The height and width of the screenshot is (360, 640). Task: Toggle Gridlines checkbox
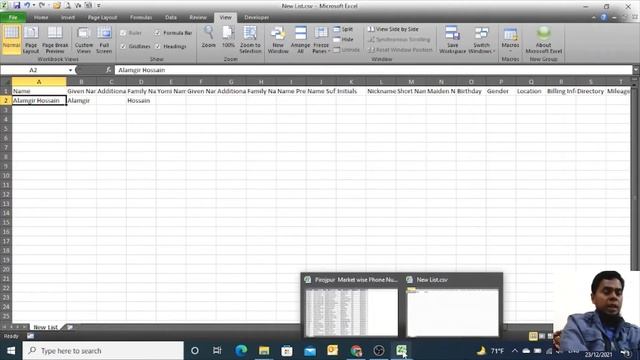point(123,46)
